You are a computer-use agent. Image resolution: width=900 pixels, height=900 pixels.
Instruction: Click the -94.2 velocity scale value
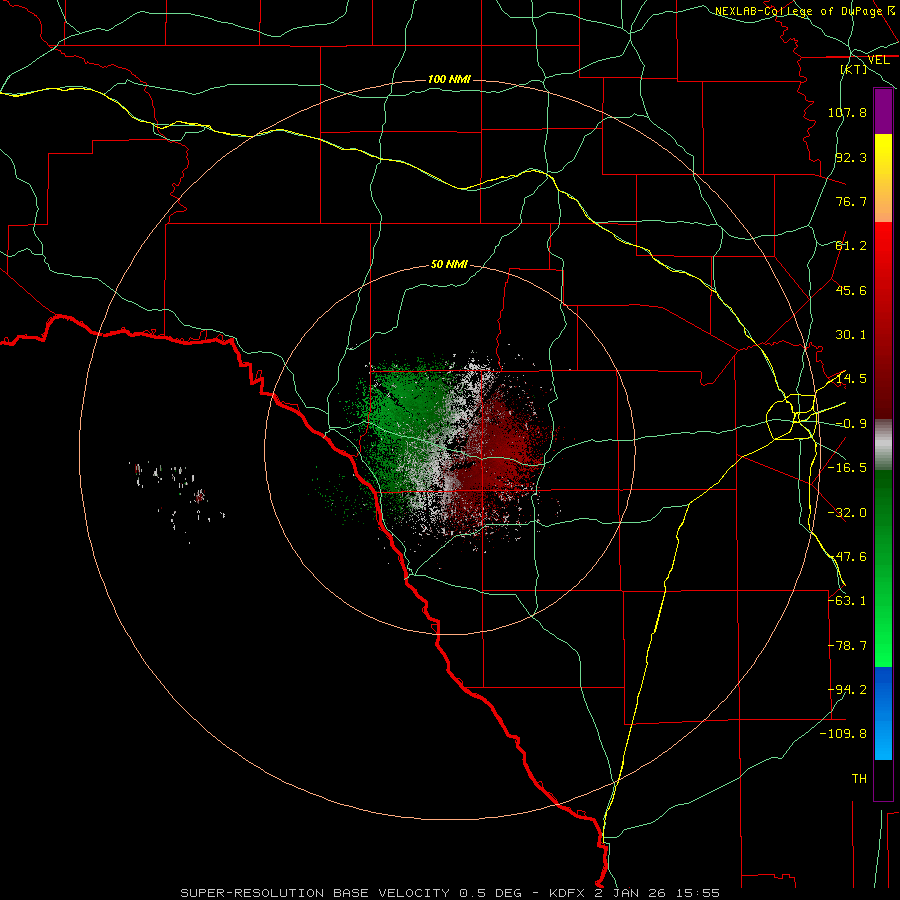847,690
